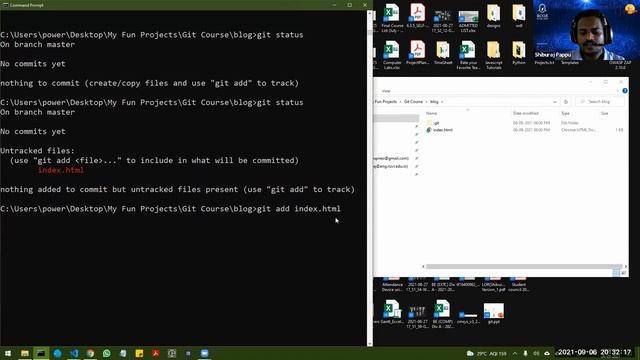Open the View tab in Explorer
Image resolution: width=640 pixels, height=360 pixels.
tap(386, 91)
